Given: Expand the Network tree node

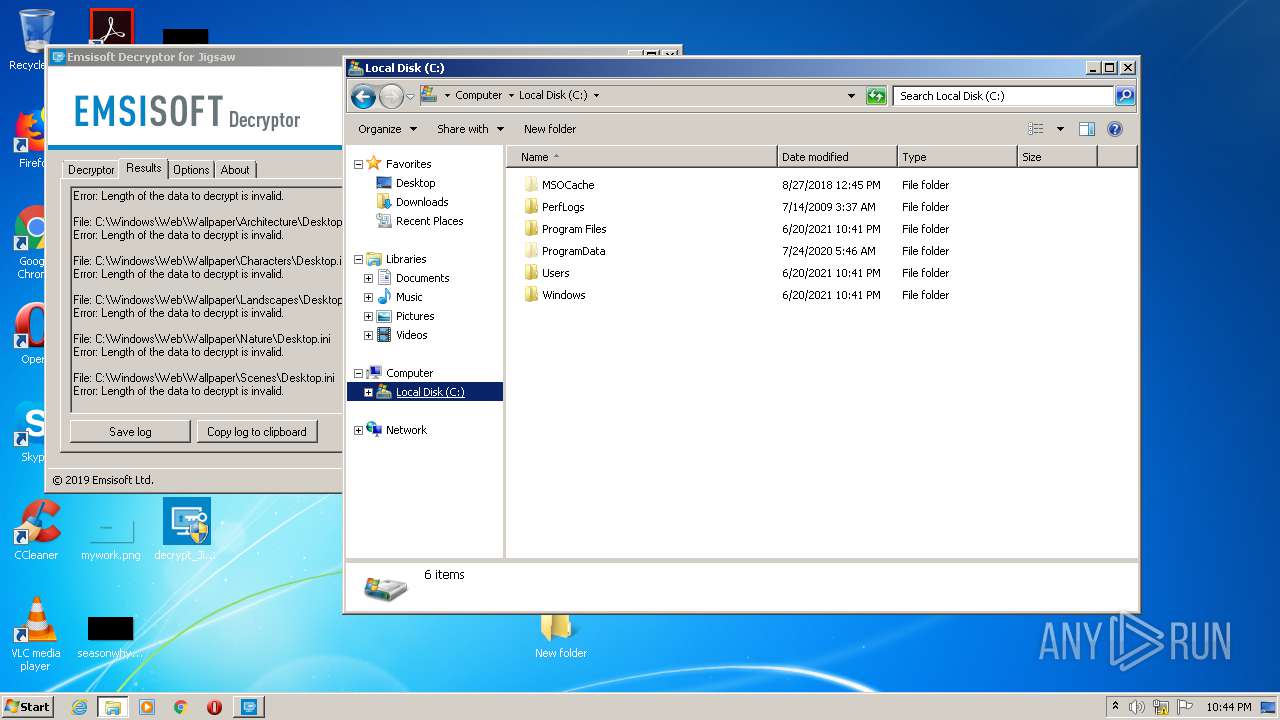Looking at the screenshot, I should point(358,430).
